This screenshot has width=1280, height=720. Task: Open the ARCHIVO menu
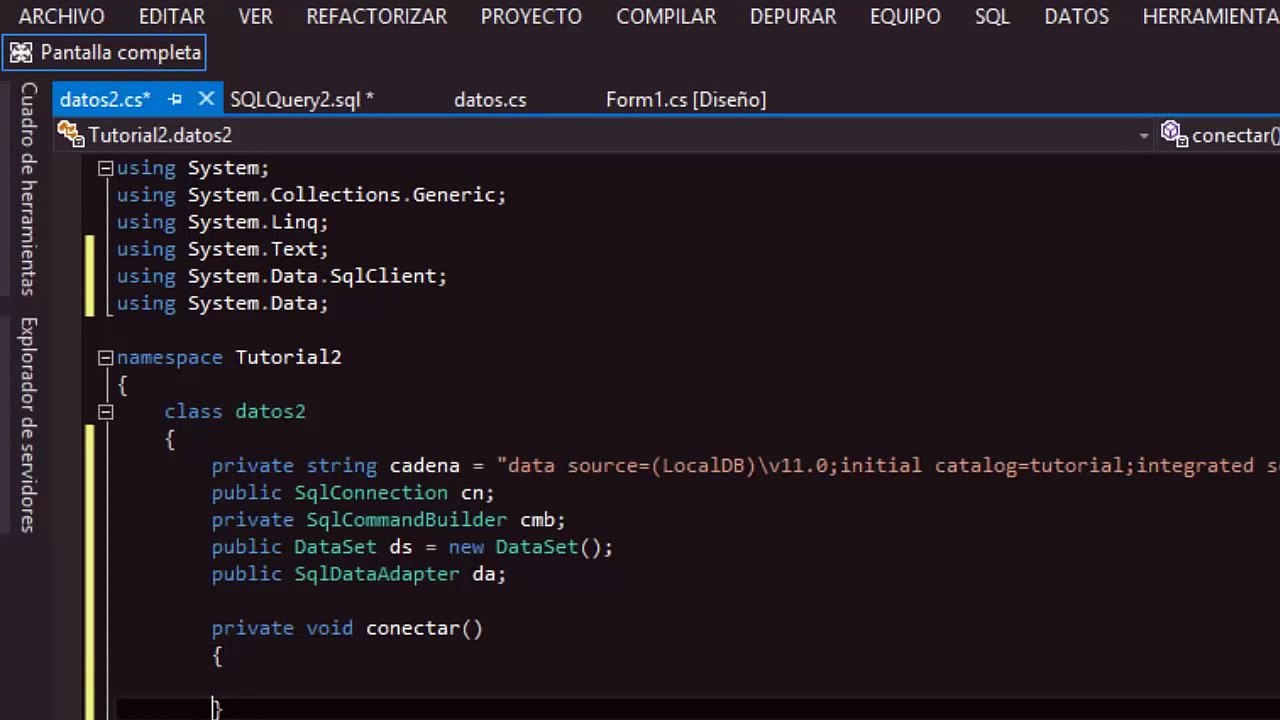(61, 16)
